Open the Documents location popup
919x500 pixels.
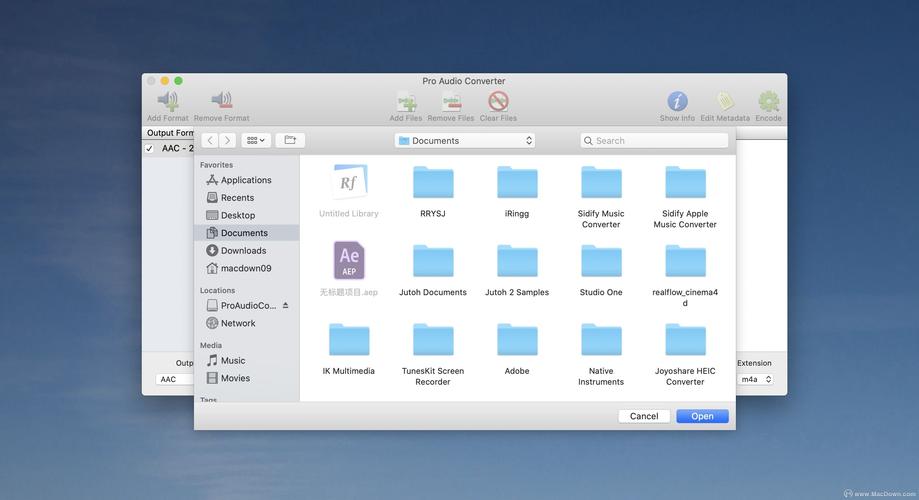465,141
